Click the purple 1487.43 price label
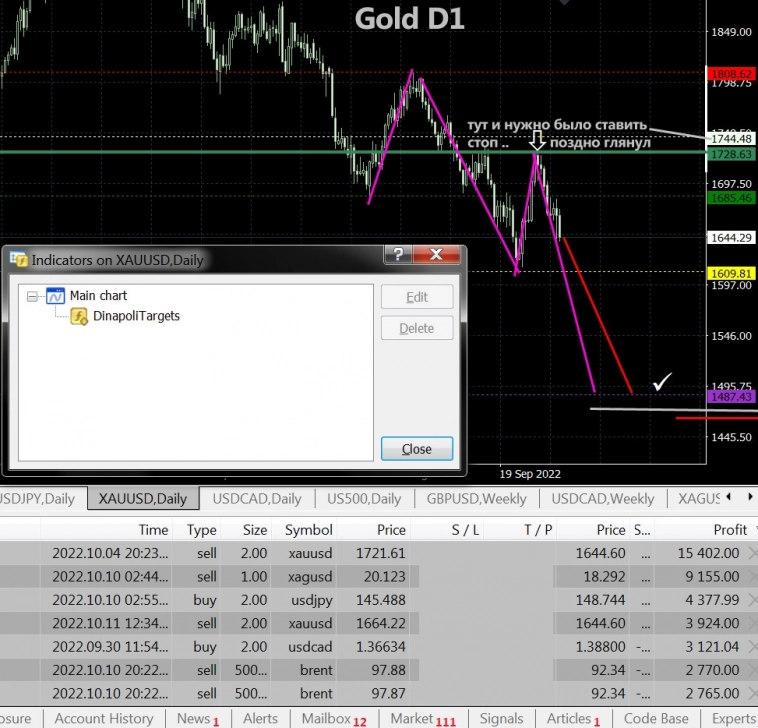The width and height of the screenshot is (758, 728). [730, 397]
